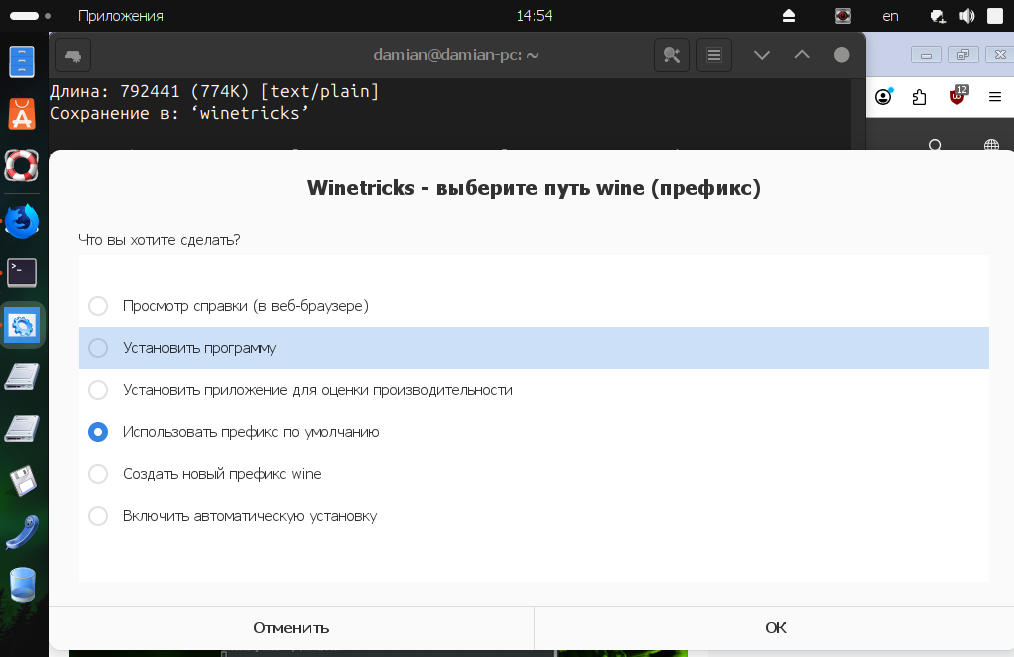
Task: Minimize the browser window
Action: (x=927, y=55)
